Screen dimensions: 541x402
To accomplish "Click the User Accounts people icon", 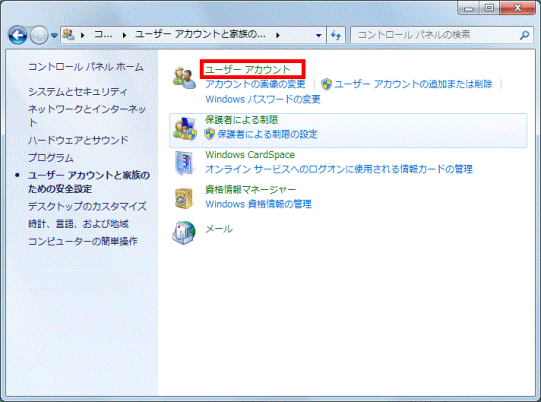I will pos(183,78).
